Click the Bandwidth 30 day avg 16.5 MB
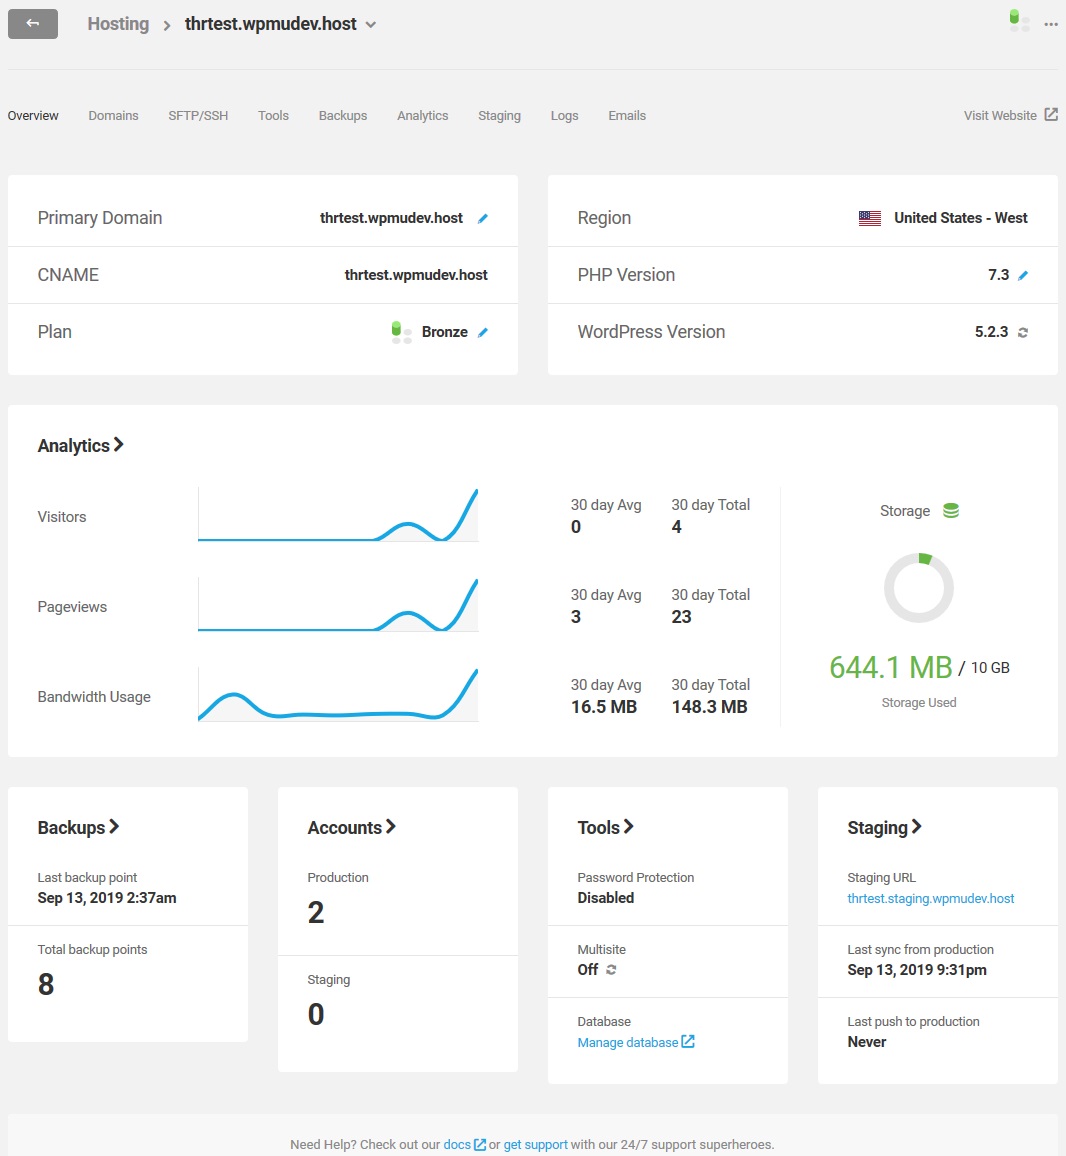Image resolution: width=1066 pixels, height=1156 pixels. coord(604,707)
